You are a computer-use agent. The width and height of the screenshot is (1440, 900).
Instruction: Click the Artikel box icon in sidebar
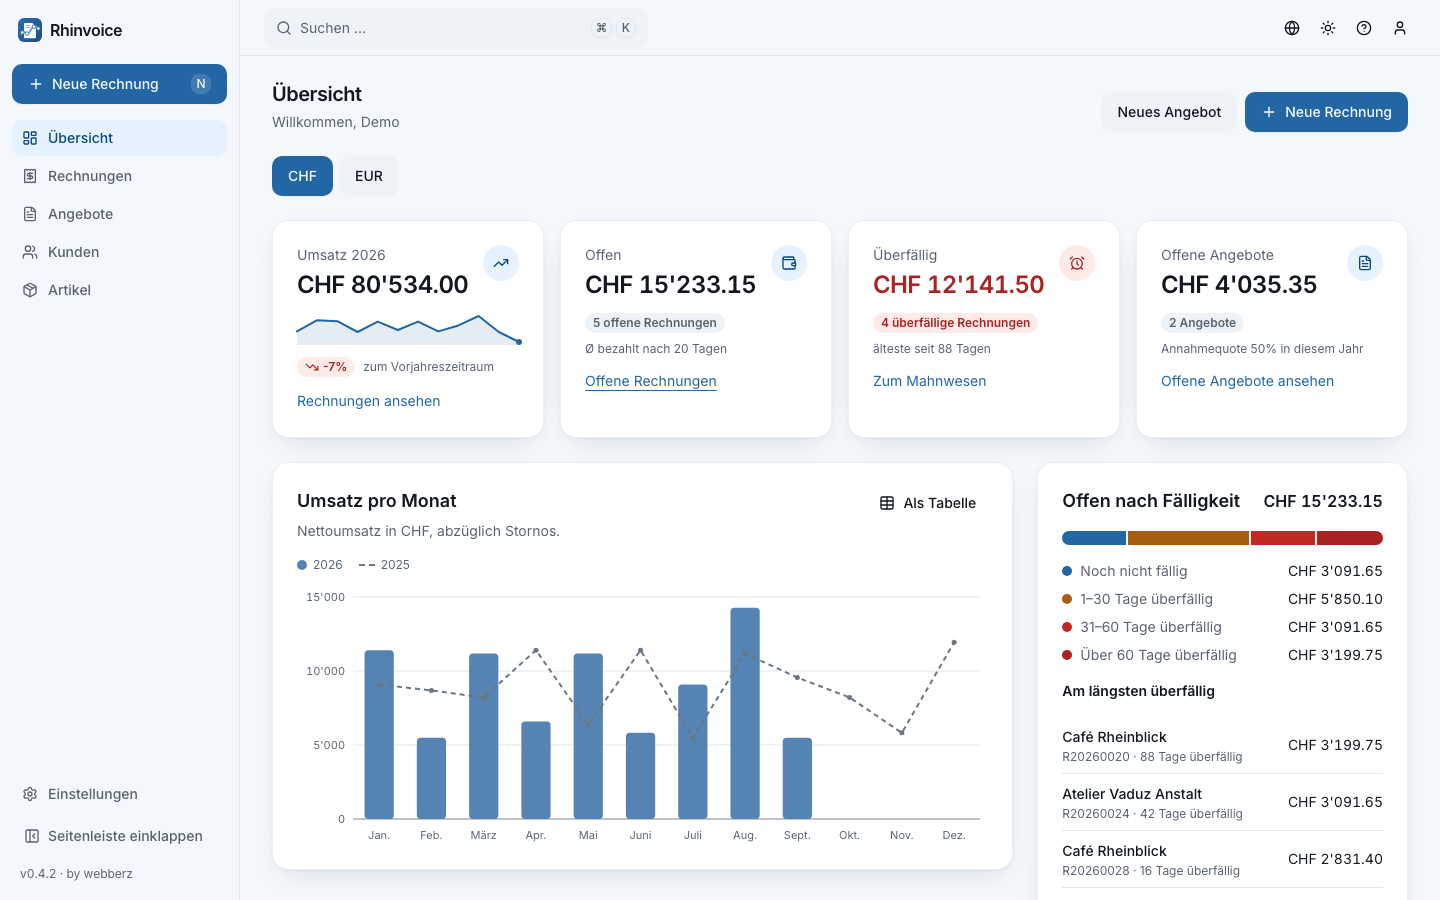[x=30, y=290]
